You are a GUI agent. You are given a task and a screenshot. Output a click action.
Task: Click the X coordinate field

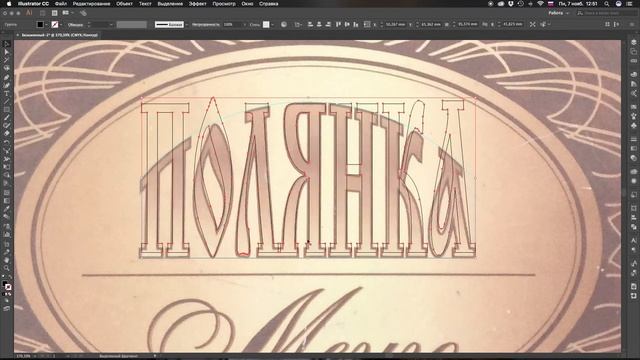click(x=395, y=24)
